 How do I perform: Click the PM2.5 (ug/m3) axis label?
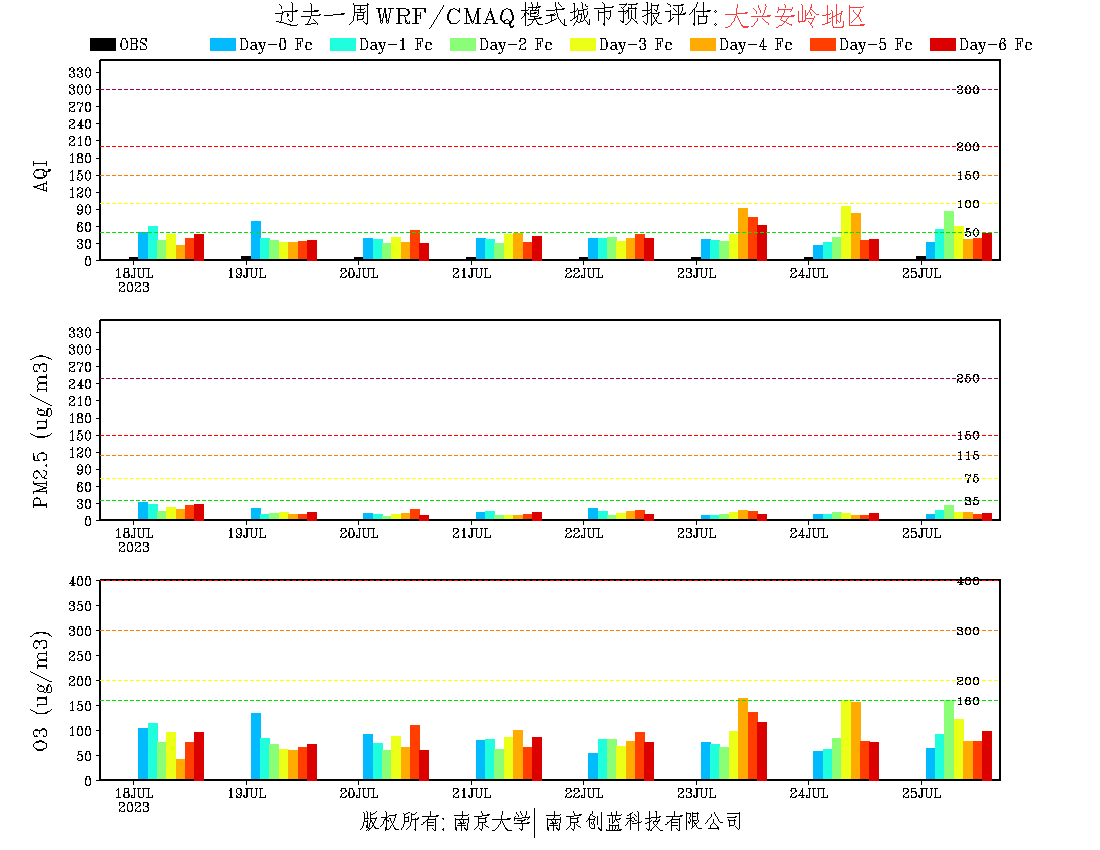(x=42, y=430)
